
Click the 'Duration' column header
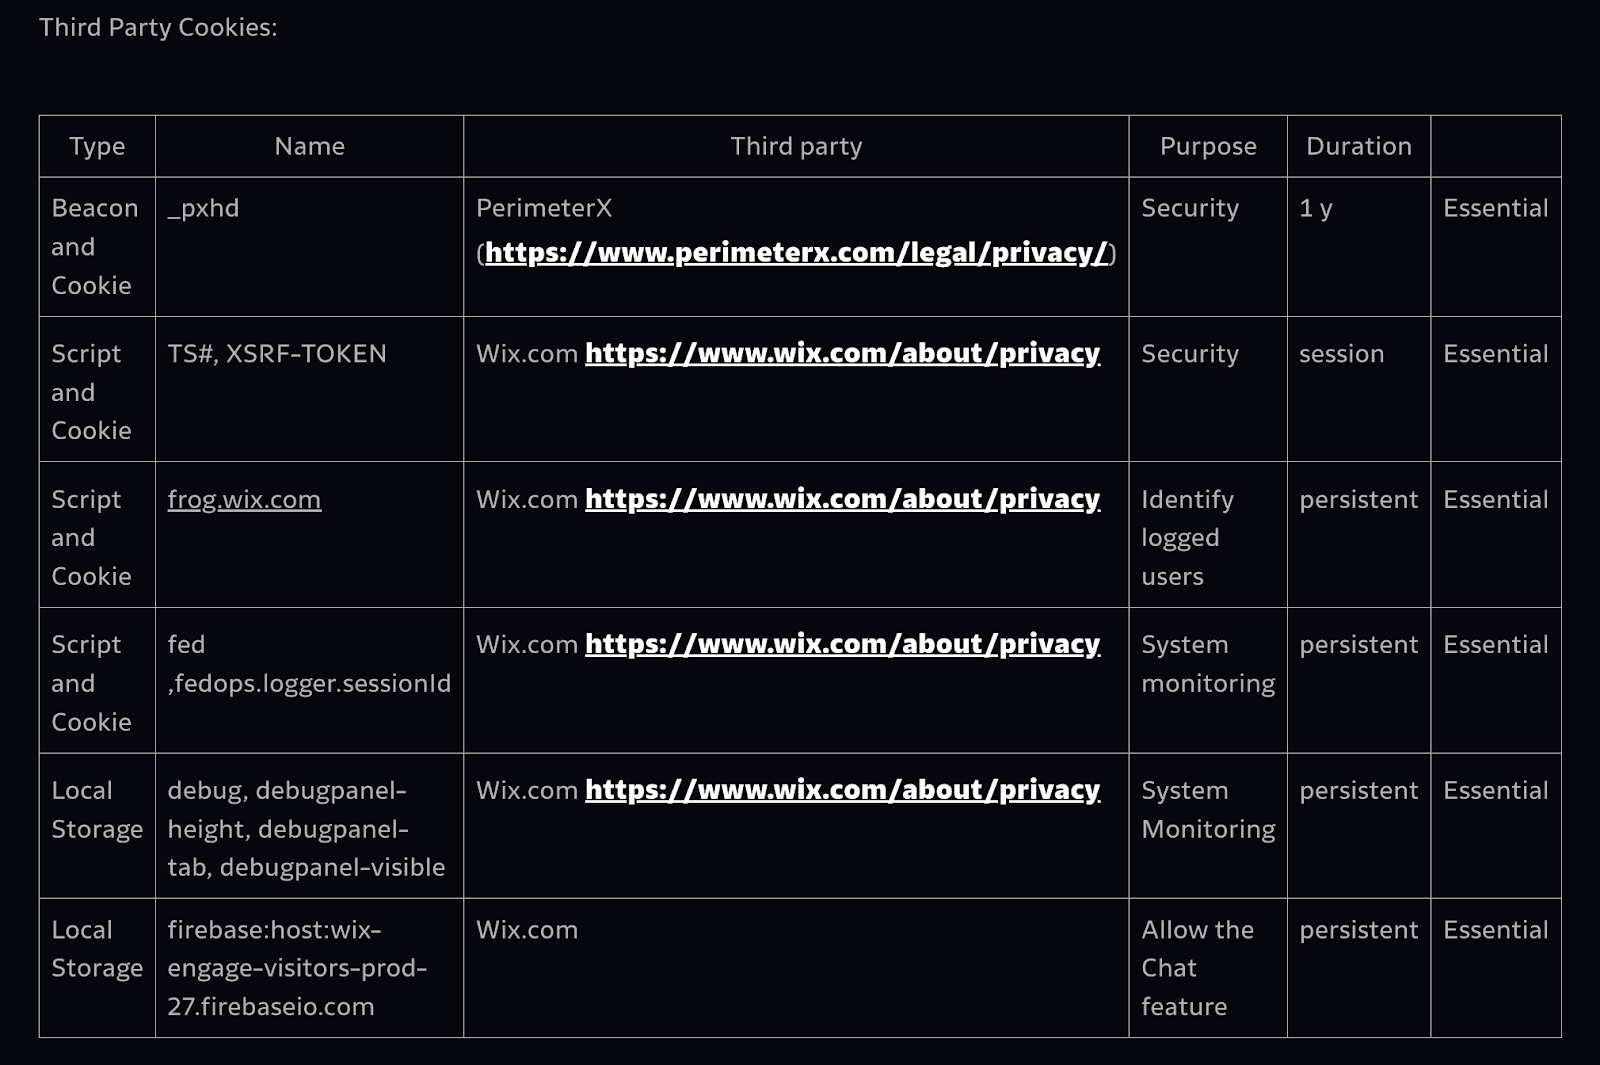pos(1359,146)
